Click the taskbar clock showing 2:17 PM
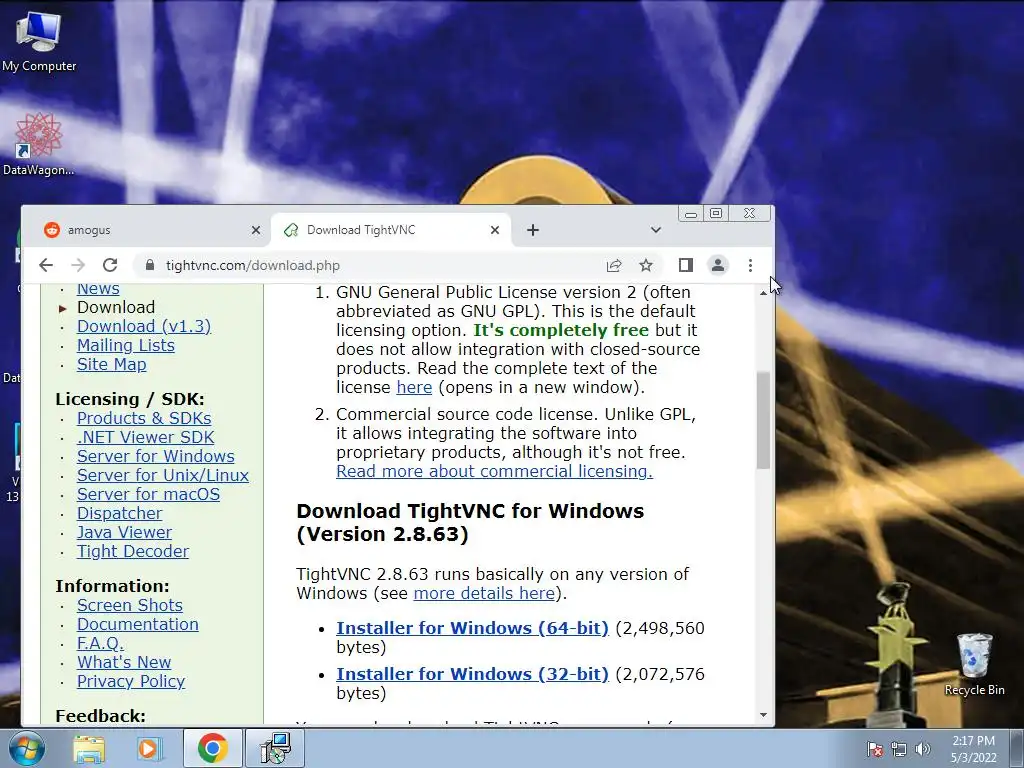 tap(974, 749)
